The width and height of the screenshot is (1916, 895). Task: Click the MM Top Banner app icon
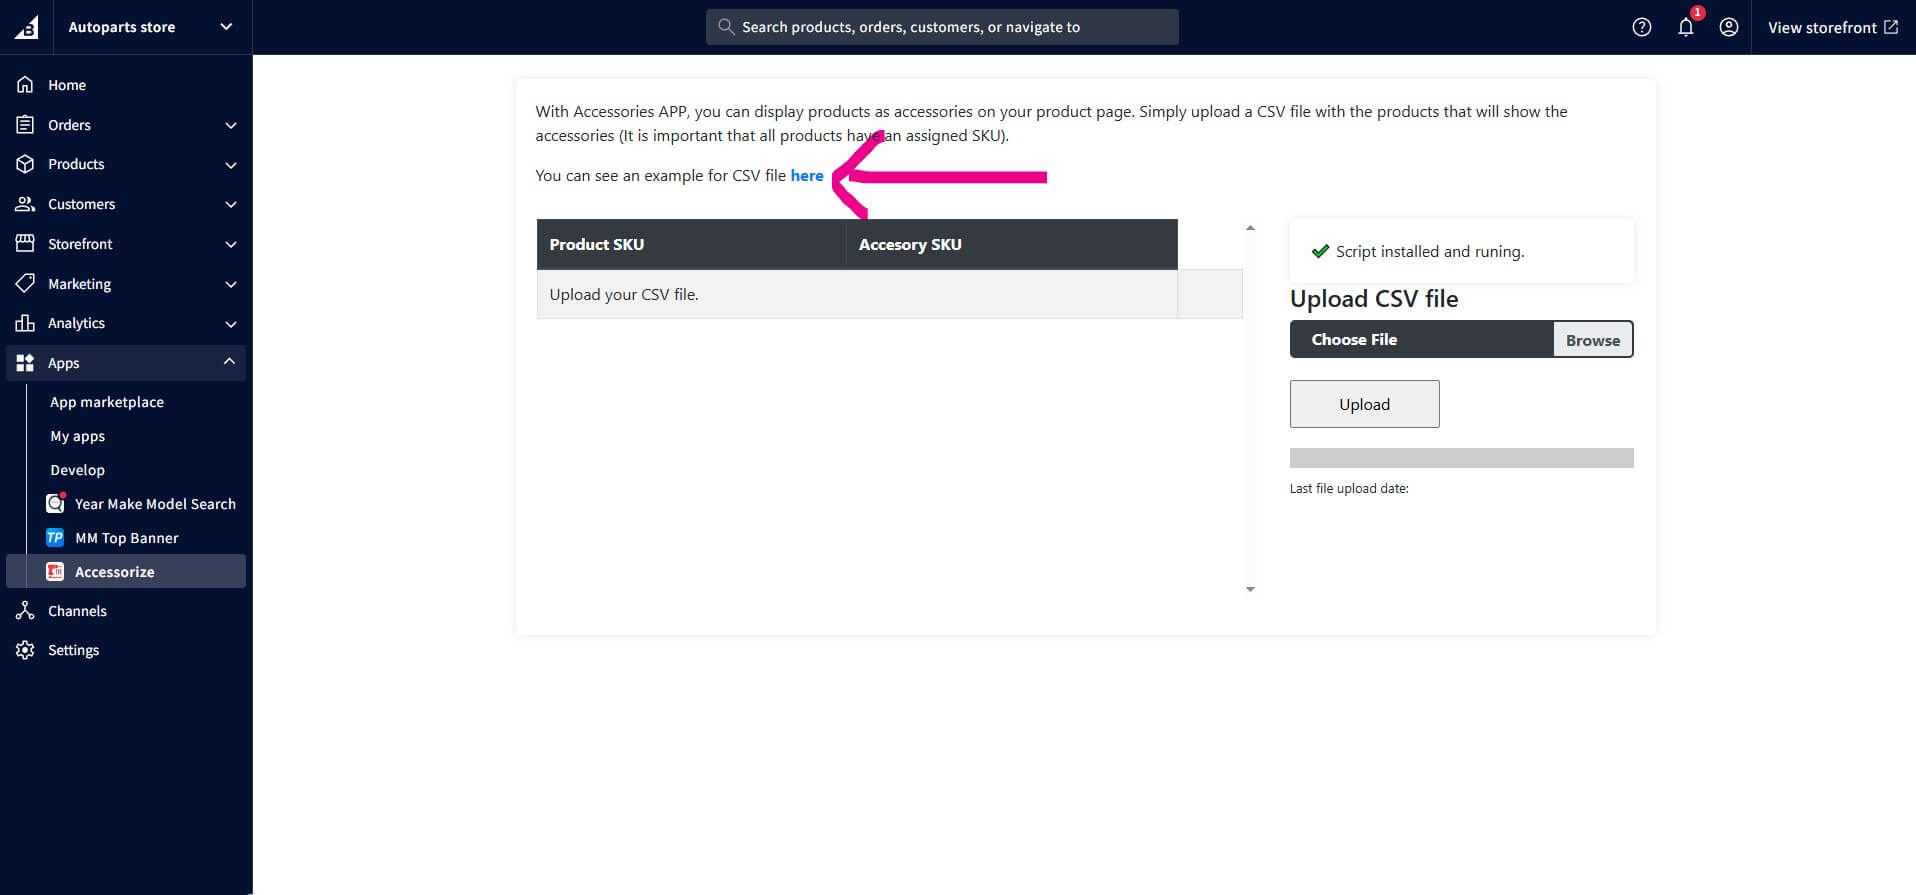tap(55, 538)
